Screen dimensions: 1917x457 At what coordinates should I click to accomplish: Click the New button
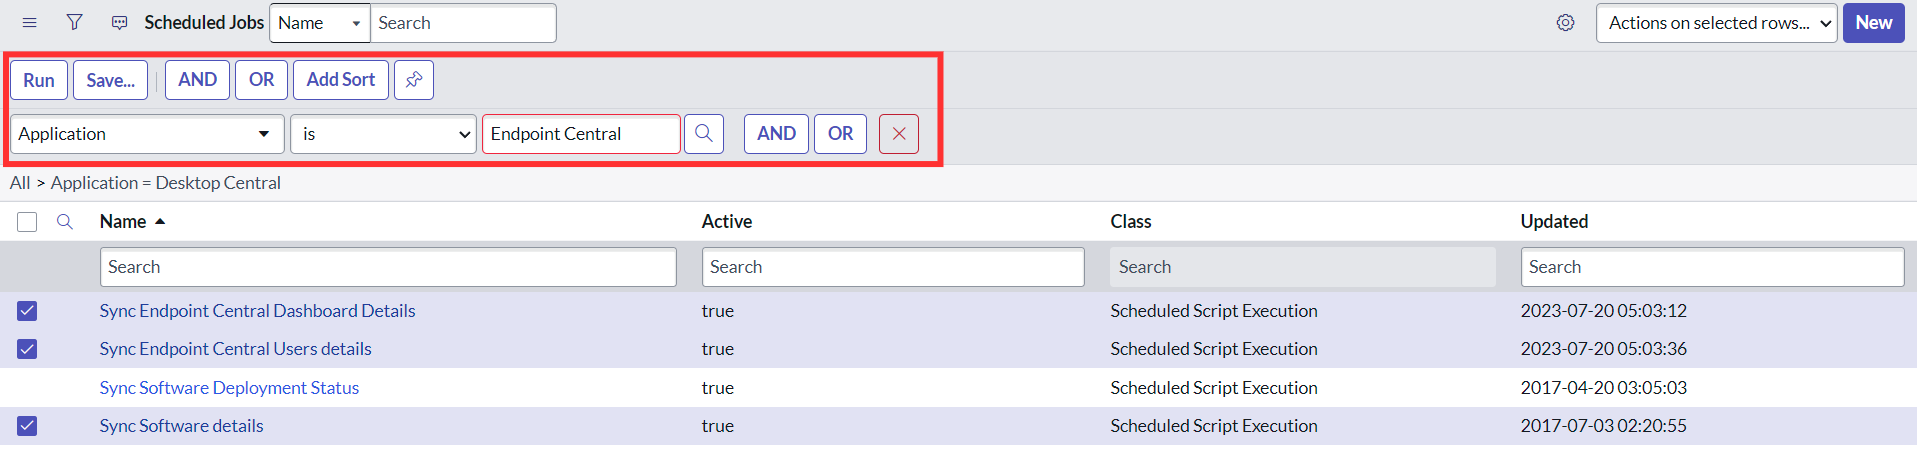coord(1873,23)
